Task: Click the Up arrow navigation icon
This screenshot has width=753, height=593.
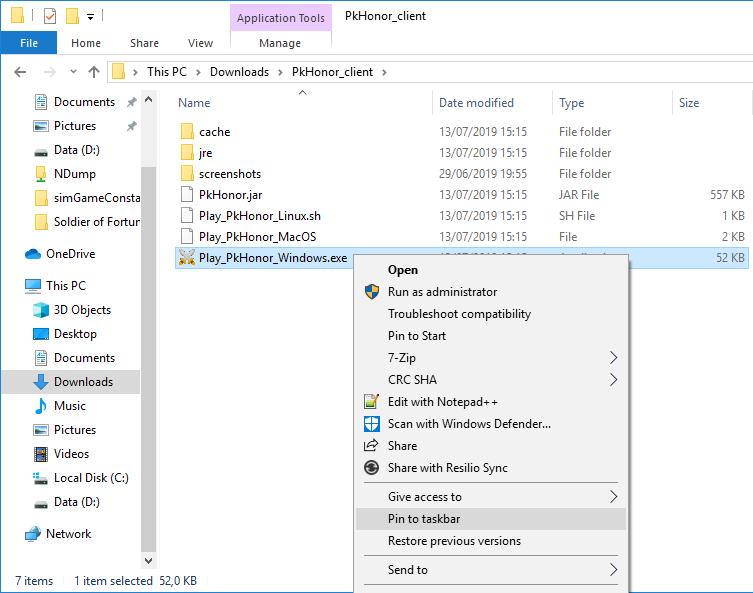Action: pyautogui.click(x=94, y=72)
